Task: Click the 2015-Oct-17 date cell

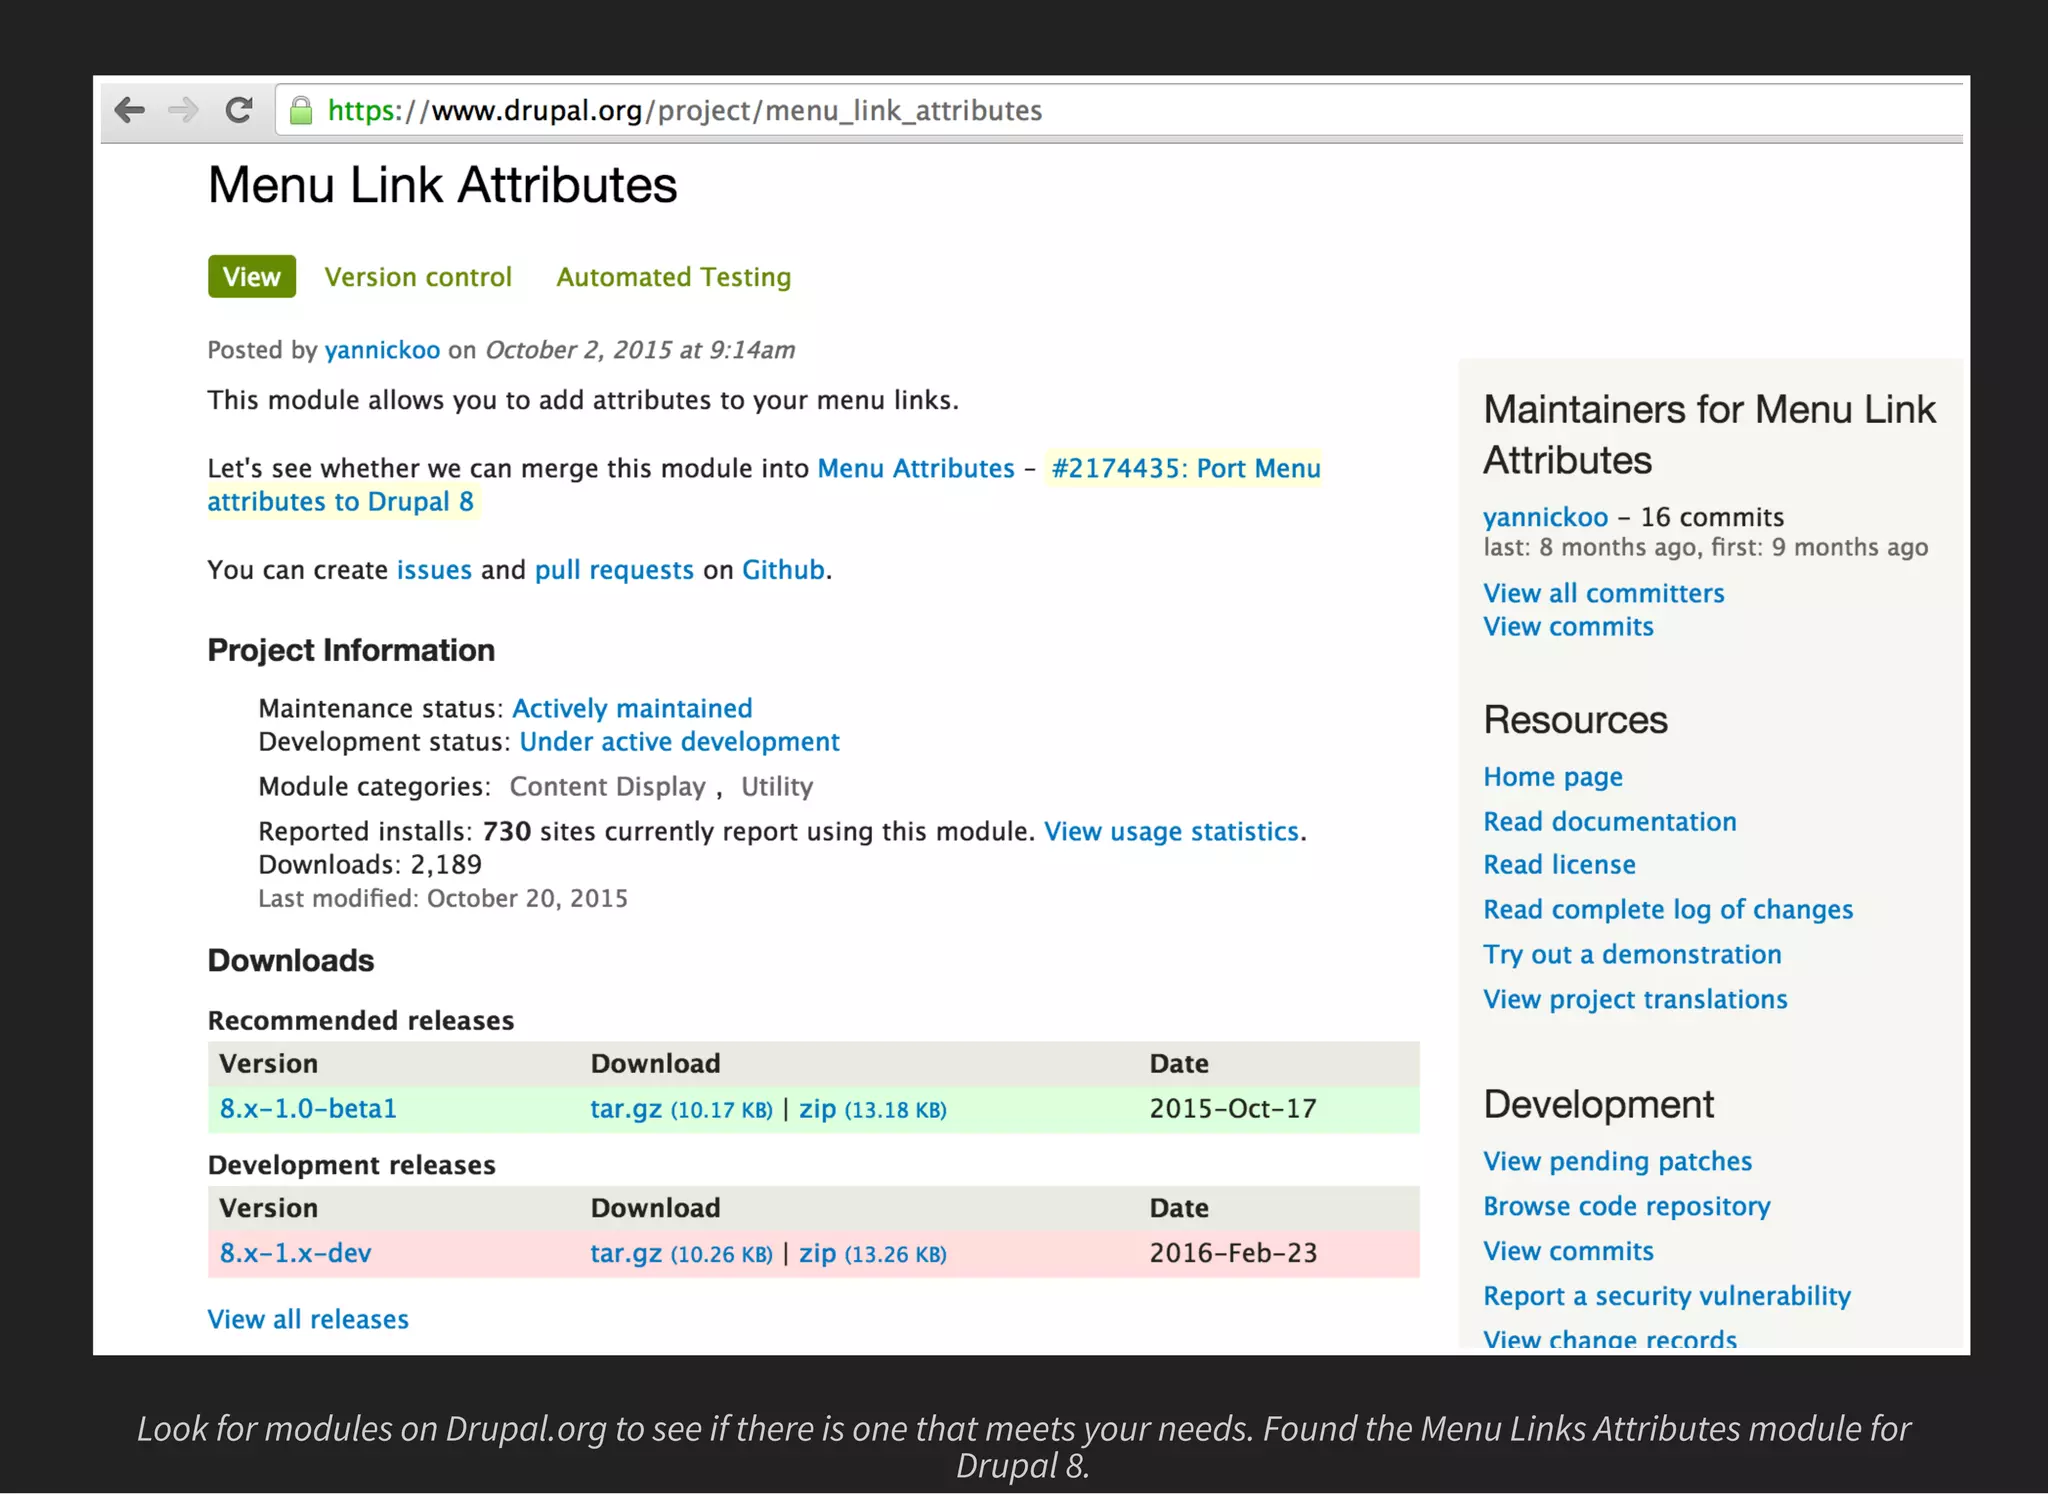Action: (x=1233, y=1109)
